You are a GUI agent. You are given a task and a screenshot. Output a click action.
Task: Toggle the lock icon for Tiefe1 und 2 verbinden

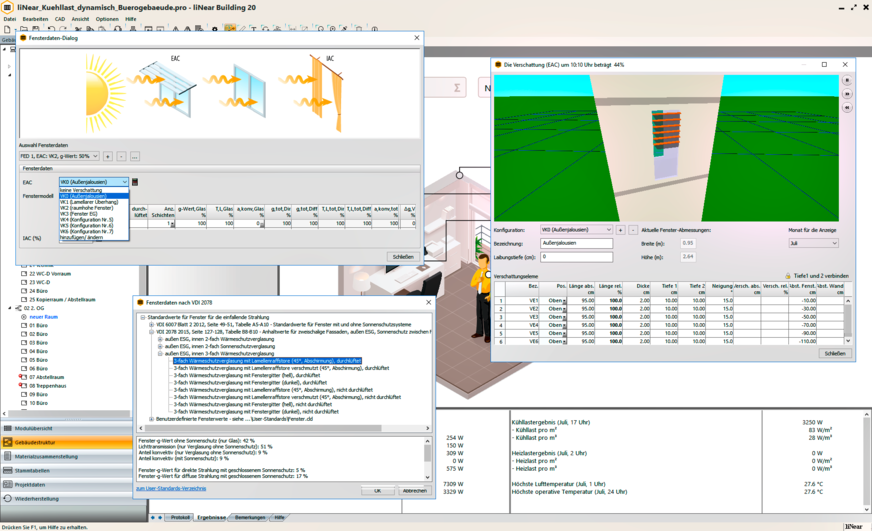[787, 276]
